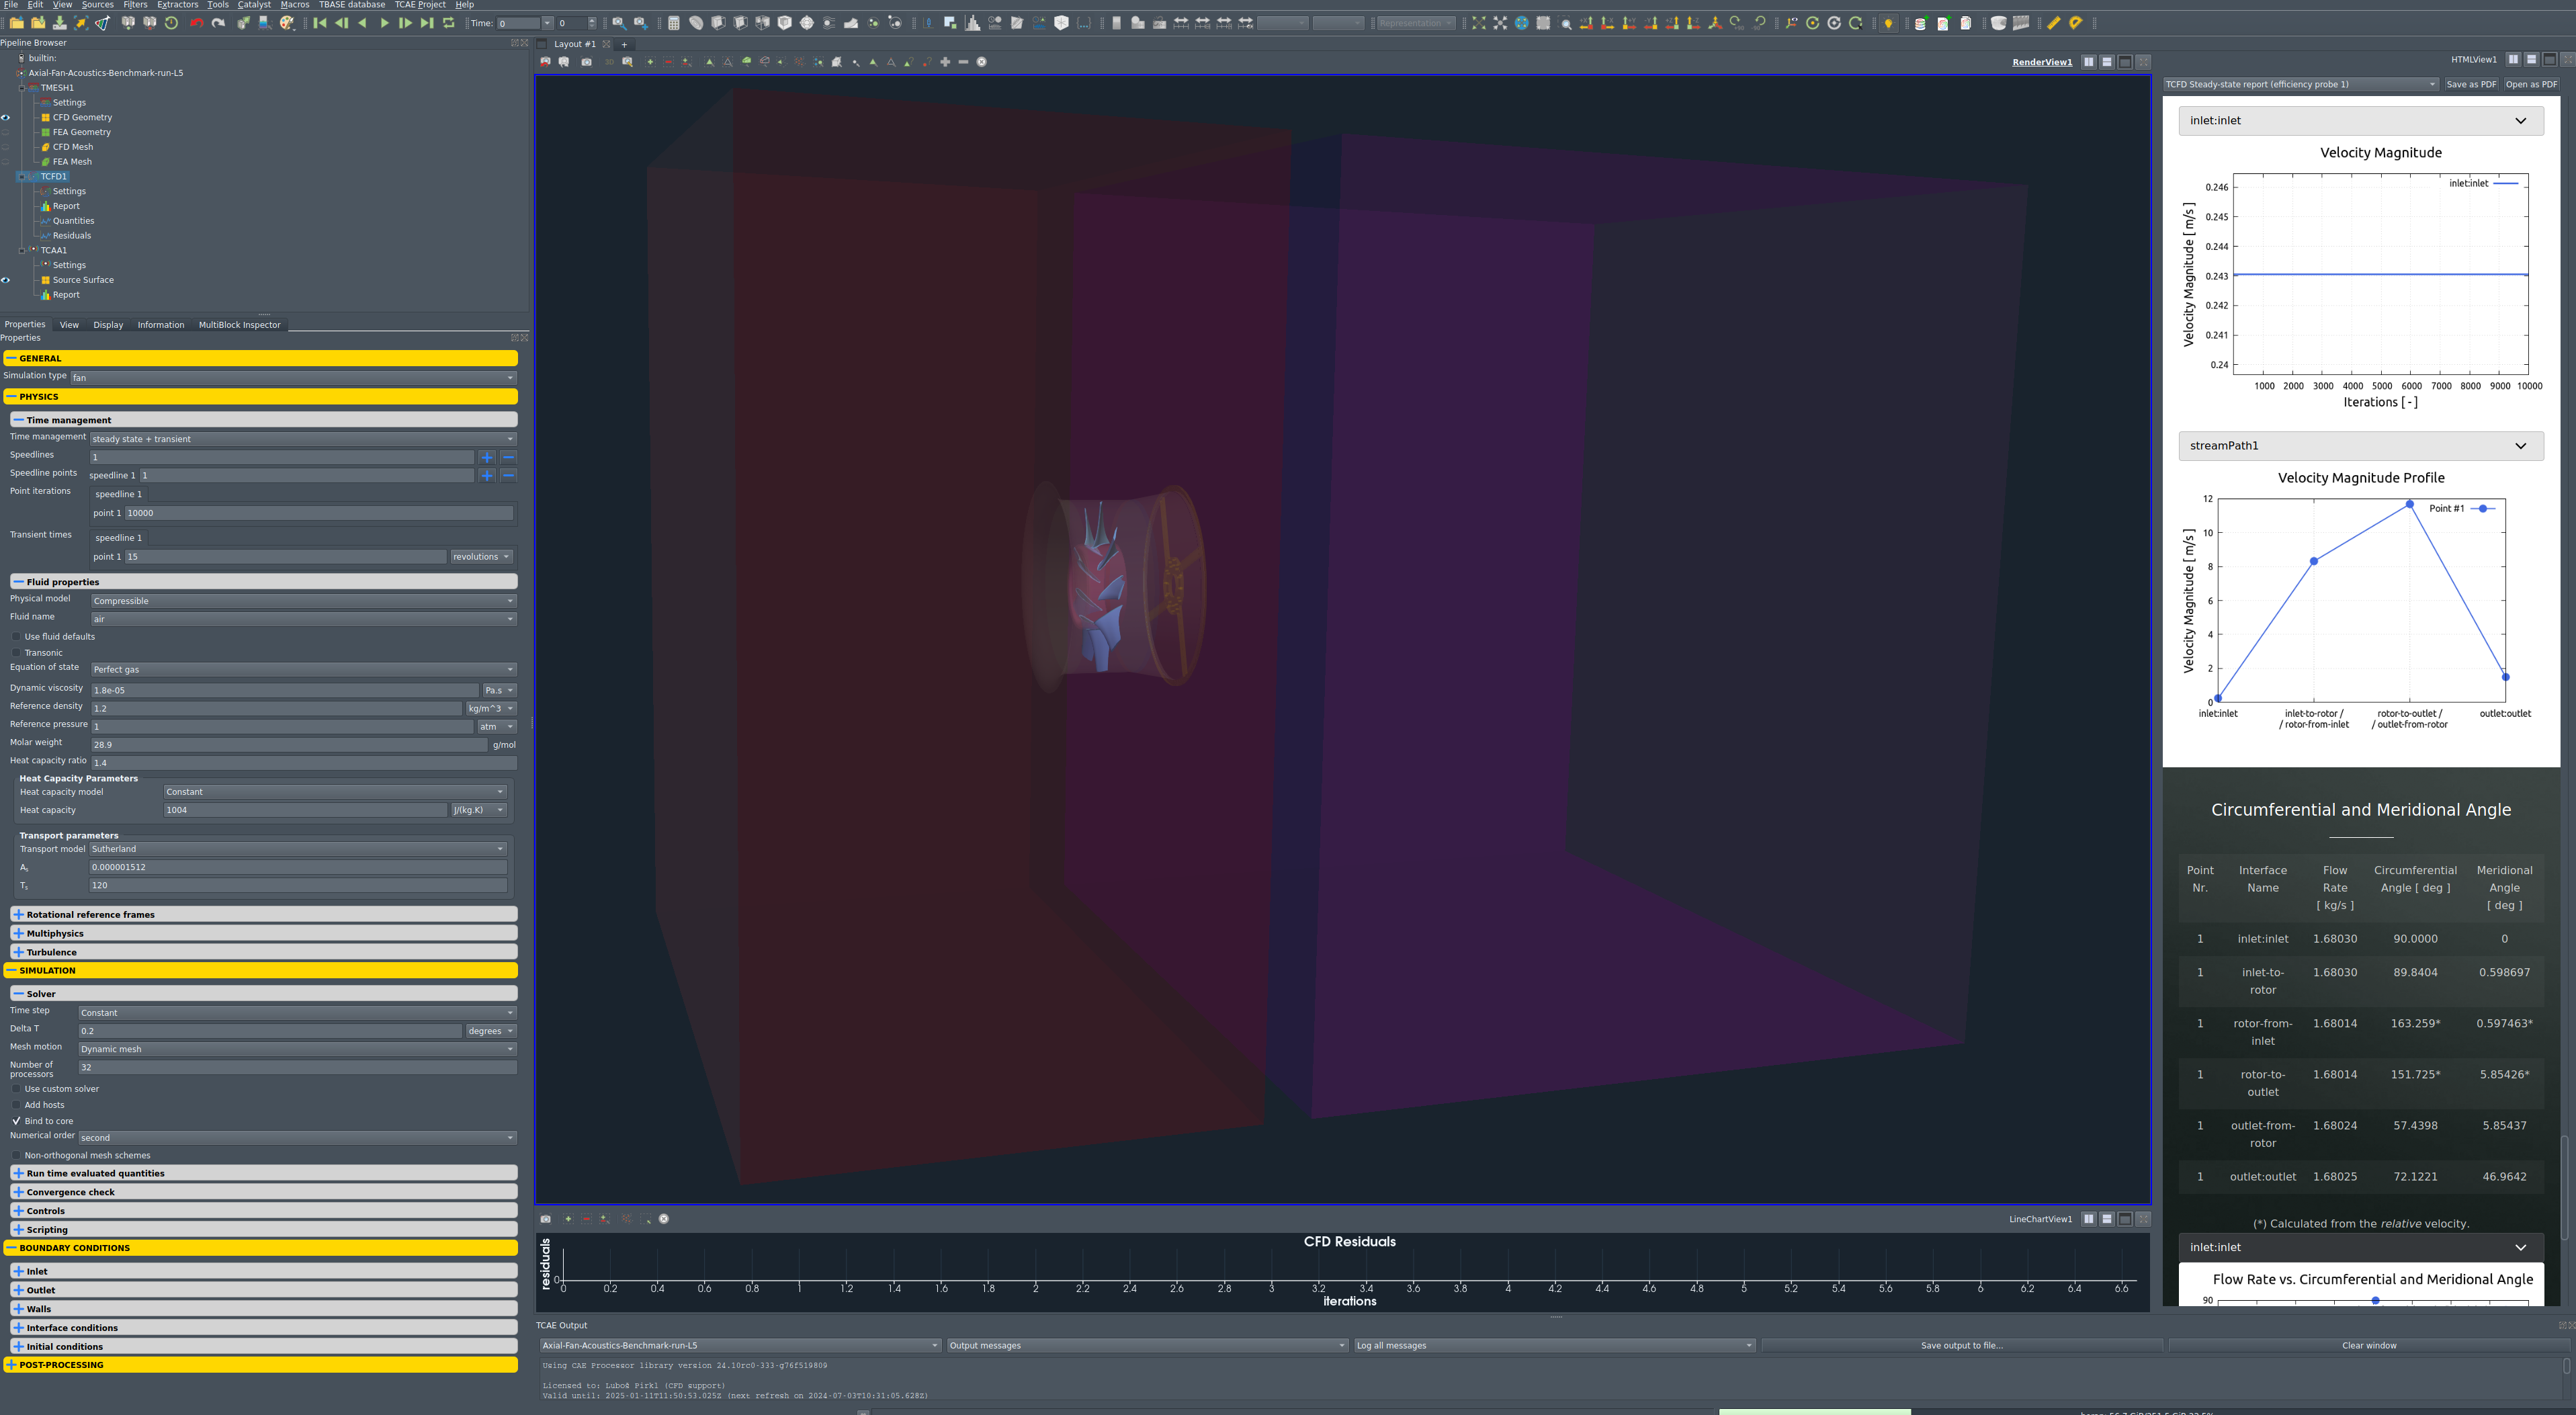The image size is (2576, 1415).
Task: Open the TCFD Steady-state report dropdown
Action: [2300, 84]
